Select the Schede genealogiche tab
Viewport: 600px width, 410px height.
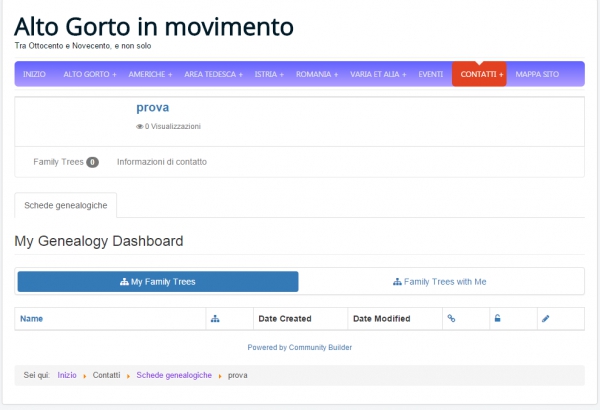pos(66,205)
